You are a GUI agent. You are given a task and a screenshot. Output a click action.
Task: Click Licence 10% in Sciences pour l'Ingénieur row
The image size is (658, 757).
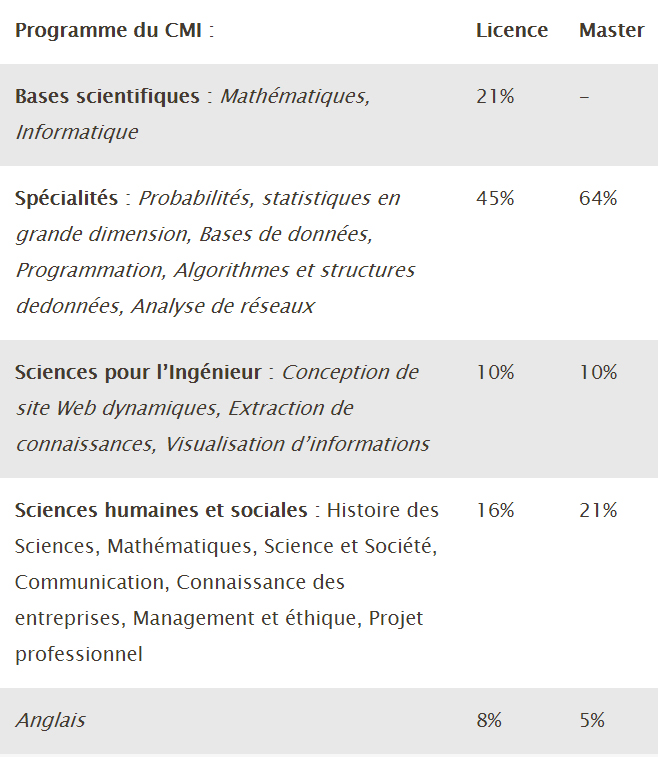pyautogui.click(x=495, y=372)
